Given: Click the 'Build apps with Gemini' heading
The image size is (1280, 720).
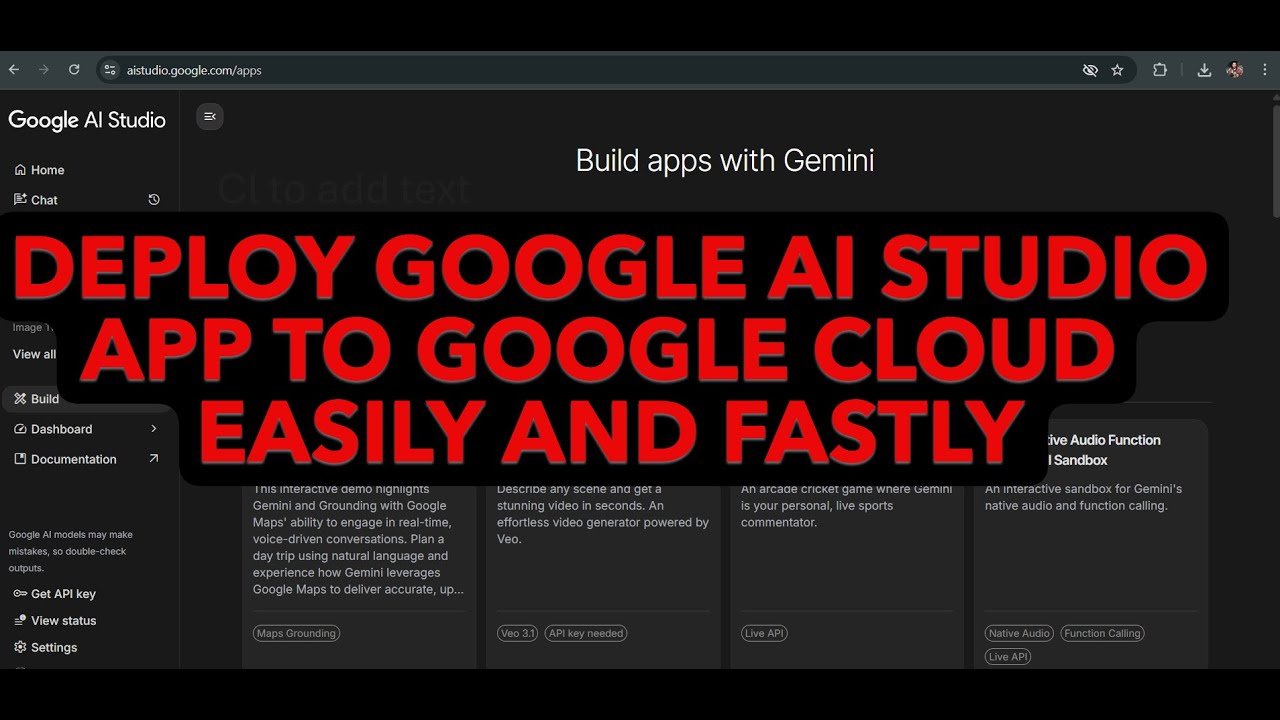Looking at the screenshot, I should [725, 161].
